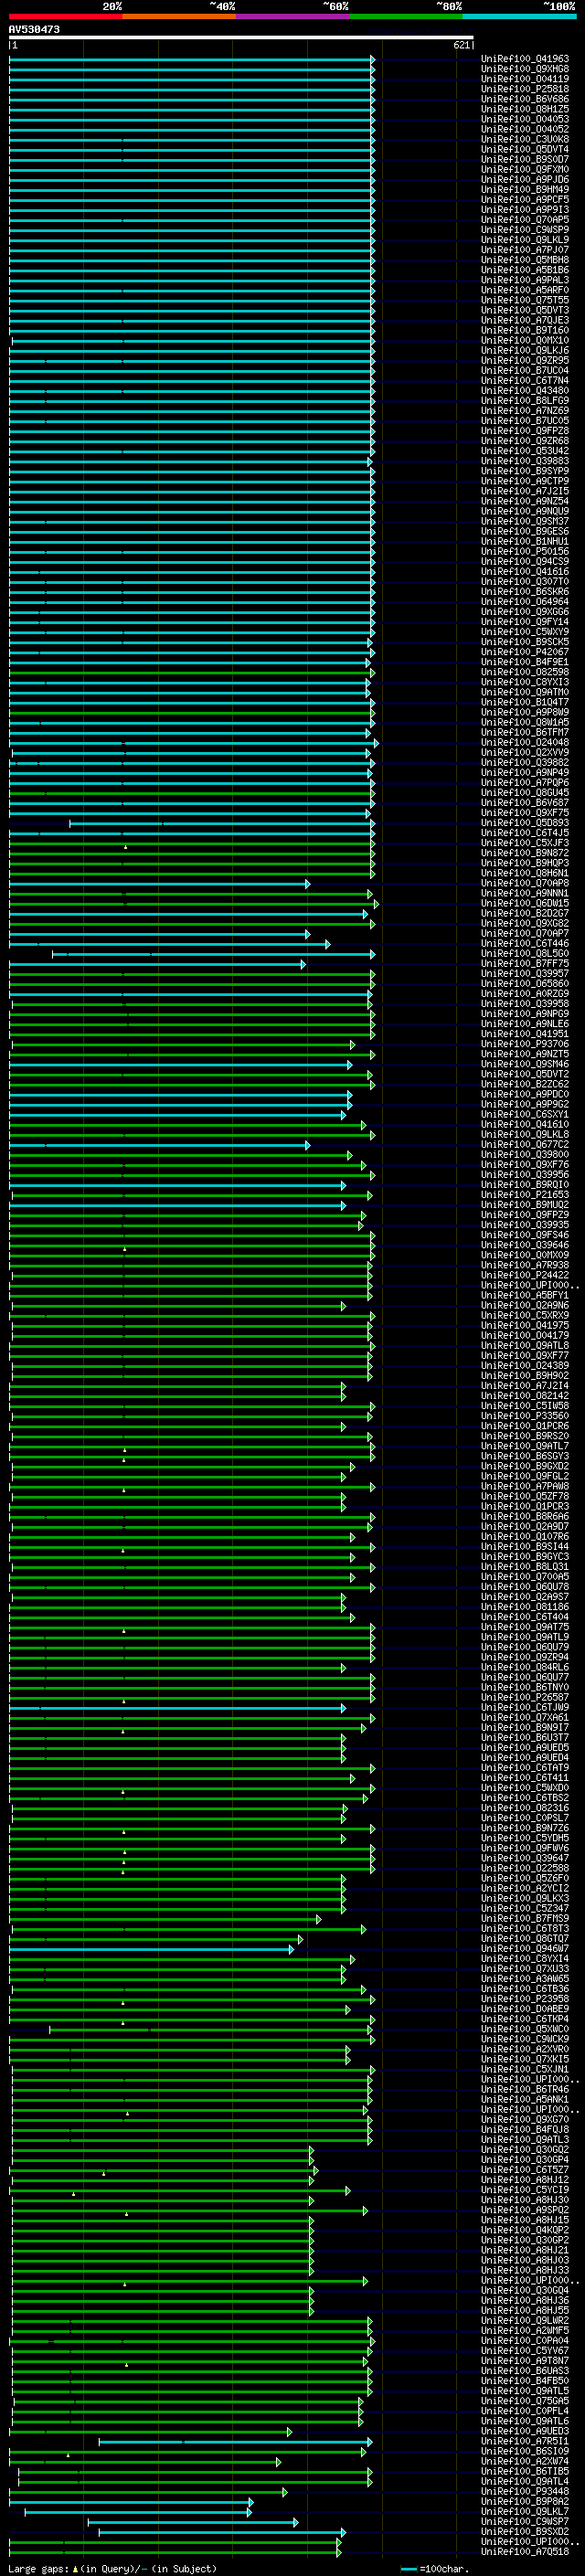Select hit label UniRef100_Q5D893
The width and height of the screenshot is (585, 2576).
tap(525, 823)
